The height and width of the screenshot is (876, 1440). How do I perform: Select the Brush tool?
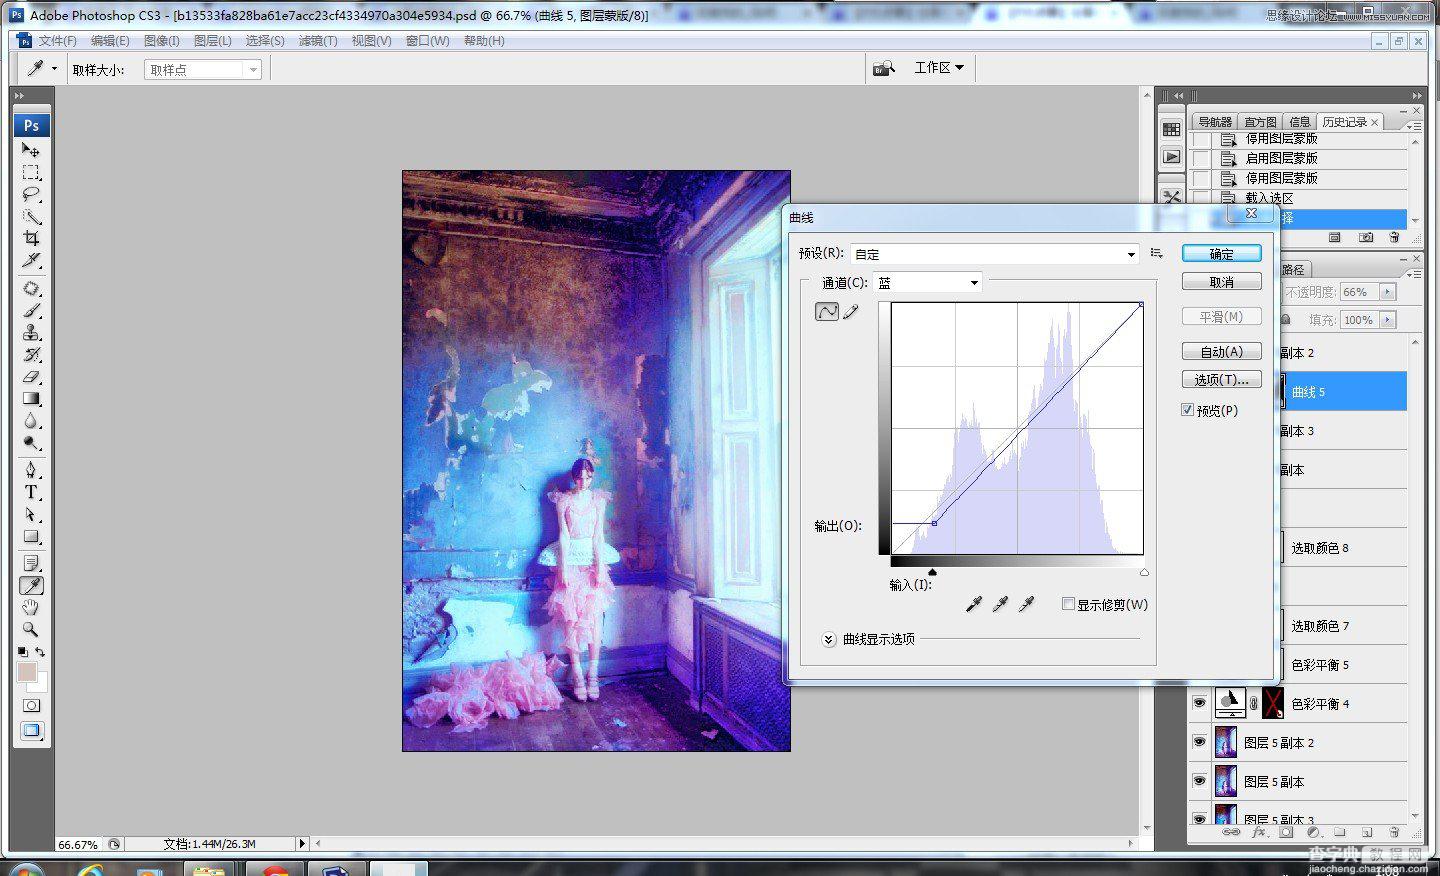(x=31, y=311)
